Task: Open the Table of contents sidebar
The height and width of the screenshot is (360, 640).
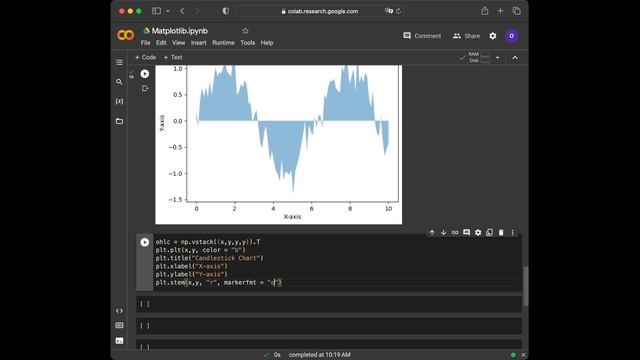Action: [119, 62]
